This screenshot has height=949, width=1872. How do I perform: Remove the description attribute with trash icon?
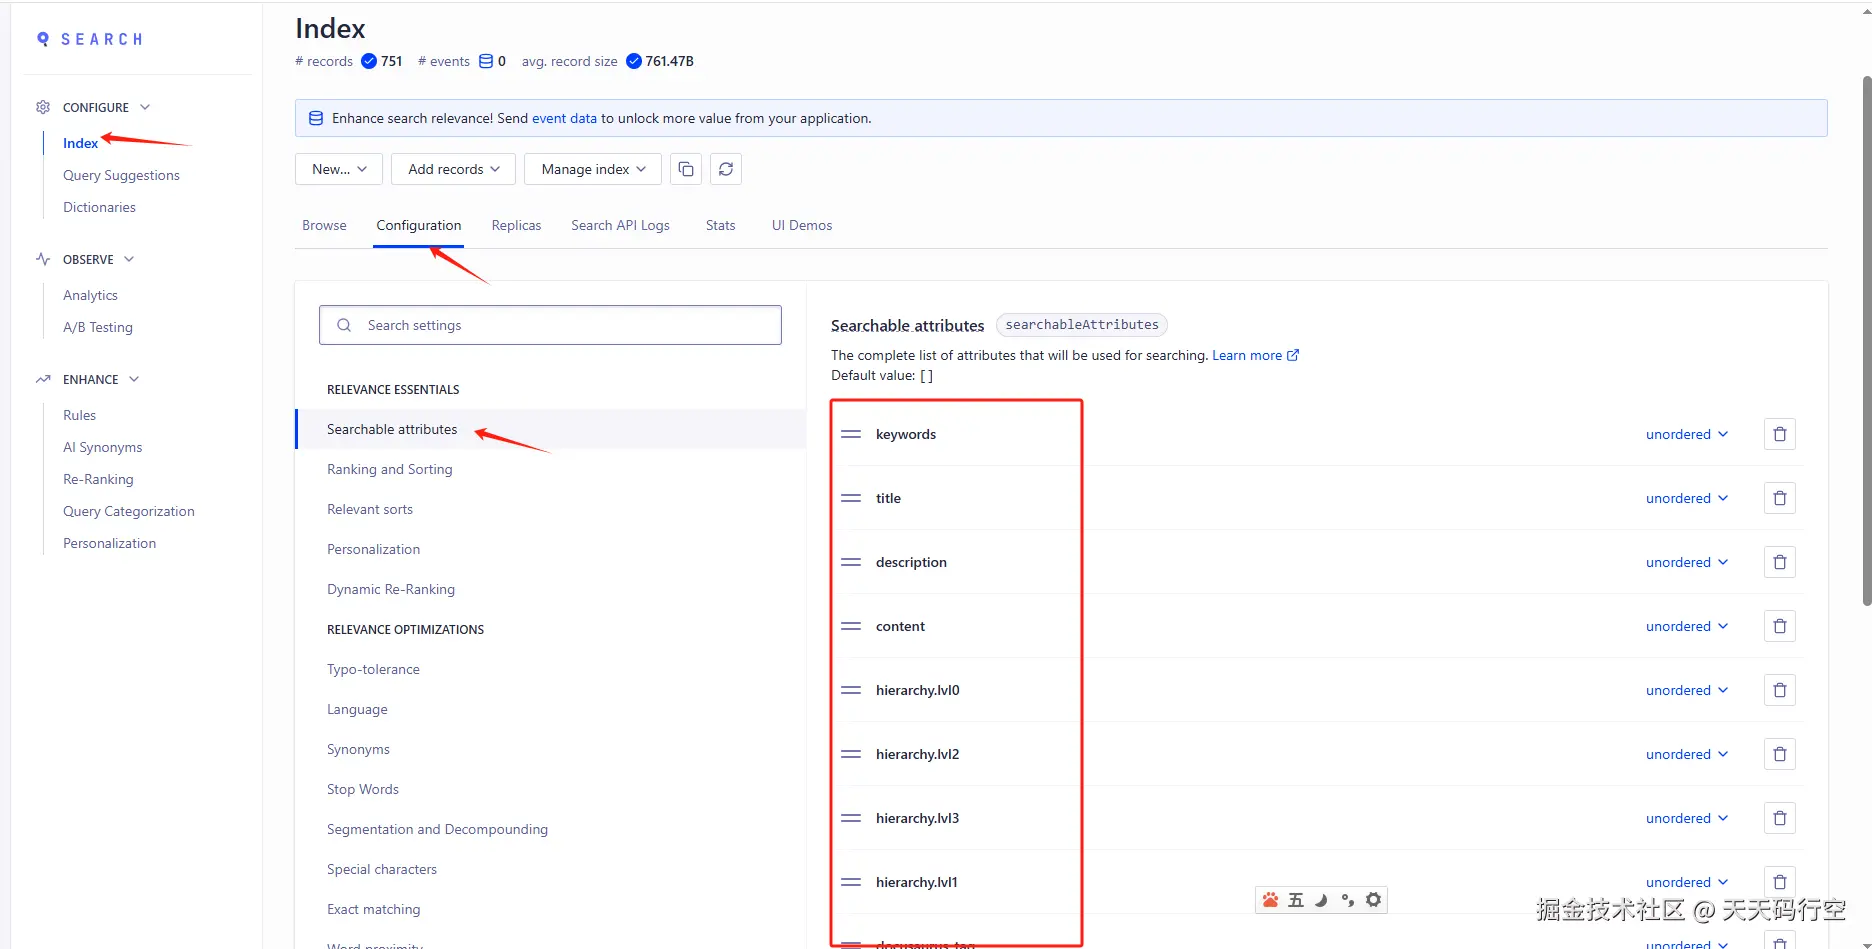[1780, 562]
